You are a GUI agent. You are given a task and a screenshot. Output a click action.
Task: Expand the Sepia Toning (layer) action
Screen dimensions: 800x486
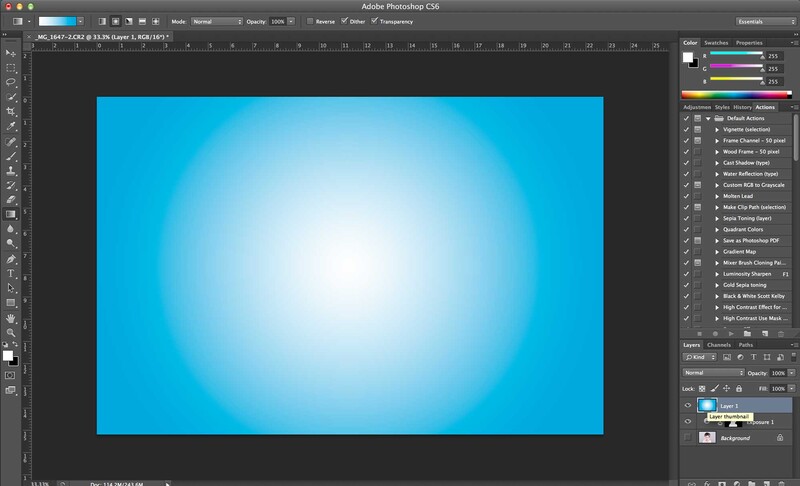point(717,219)
